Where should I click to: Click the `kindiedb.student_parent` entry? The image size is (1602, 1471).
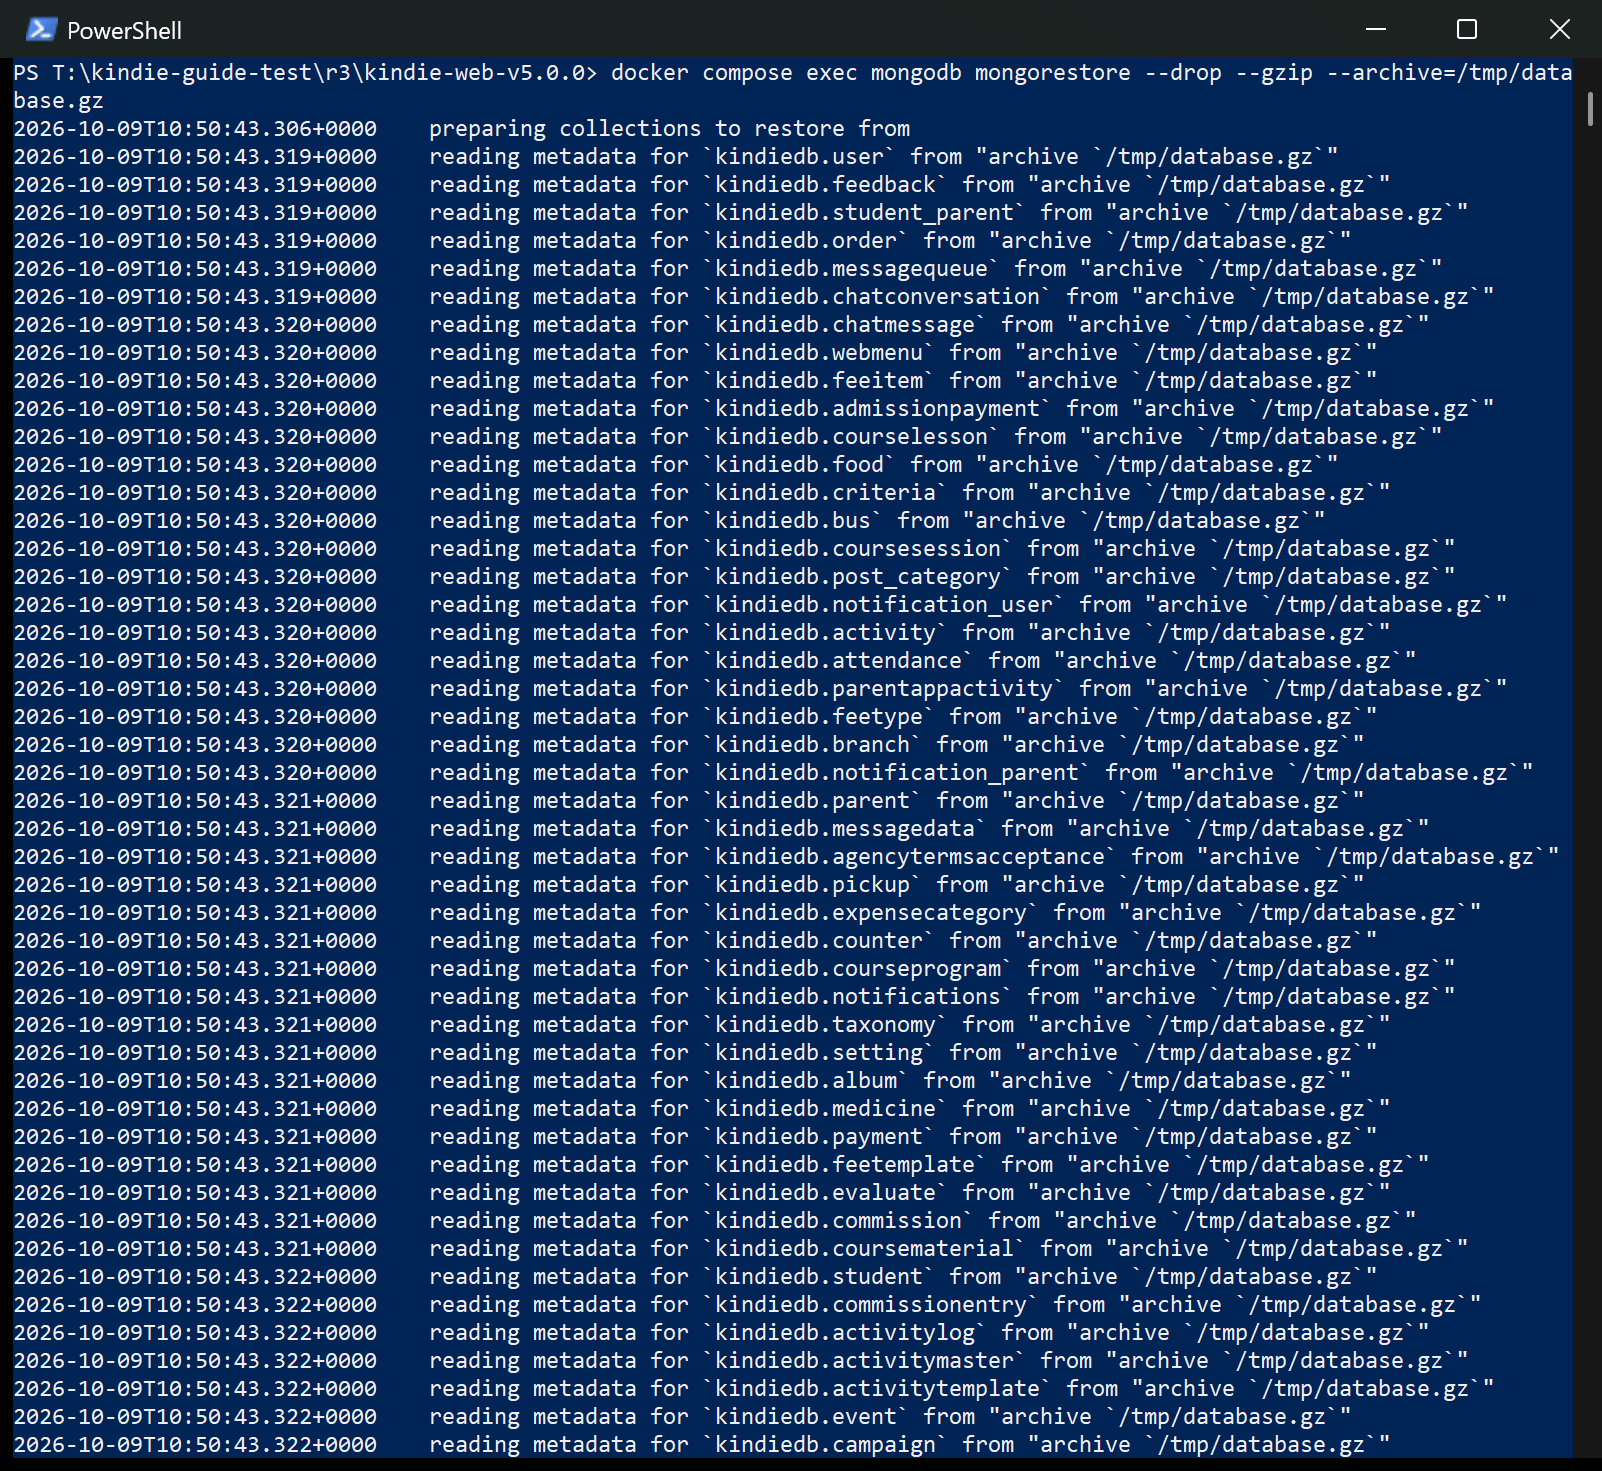pyautogui.click(x=865, y=213)
